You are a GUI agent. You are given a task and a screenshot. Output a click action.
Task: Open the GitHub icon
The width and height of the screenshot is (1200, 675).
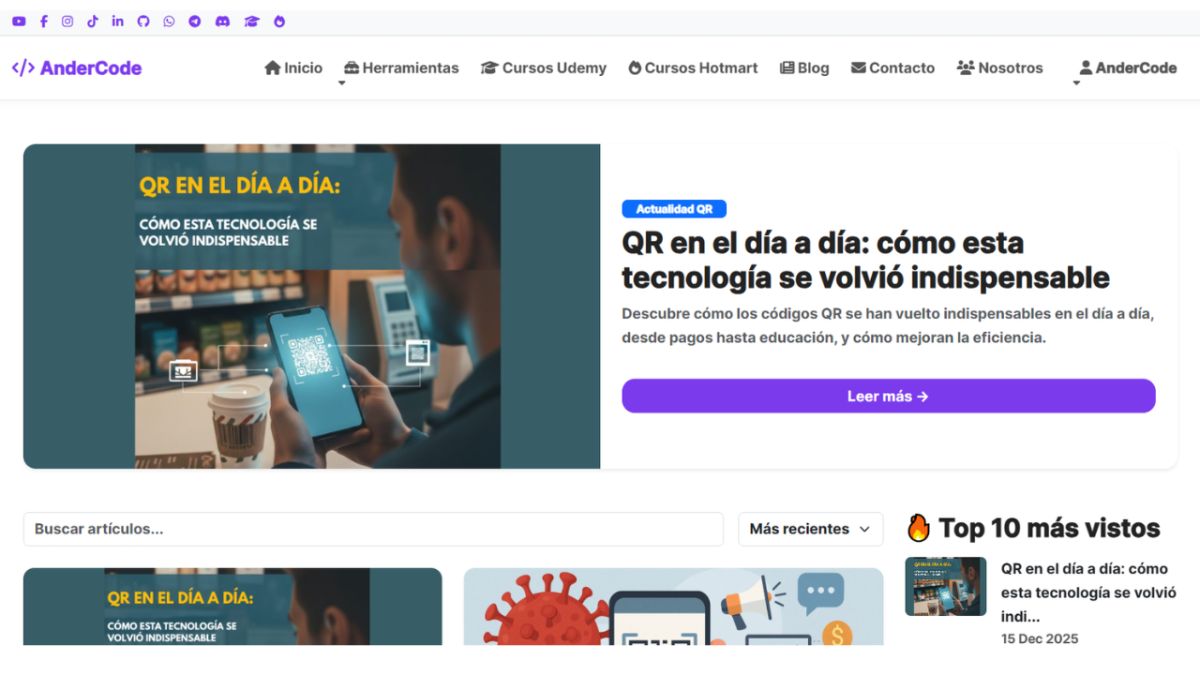[143, 21]
